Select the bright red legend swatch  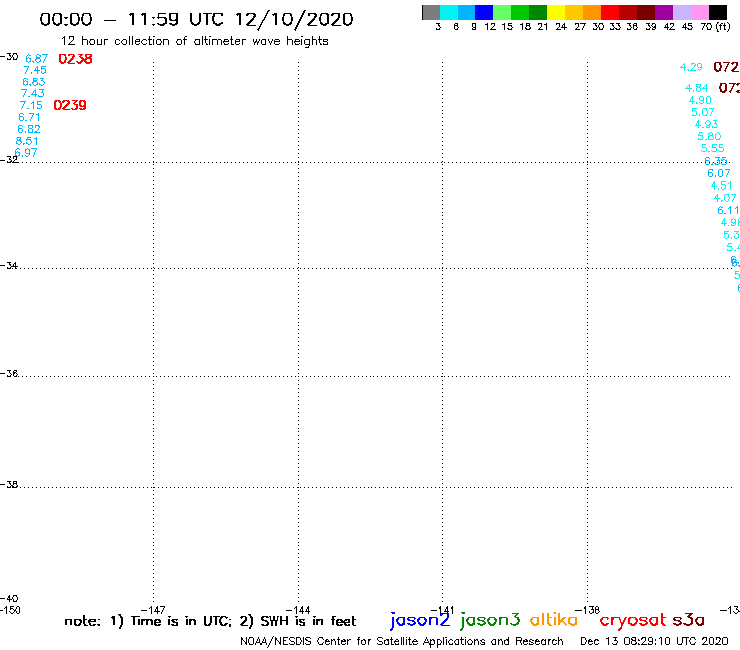(610, 12)
